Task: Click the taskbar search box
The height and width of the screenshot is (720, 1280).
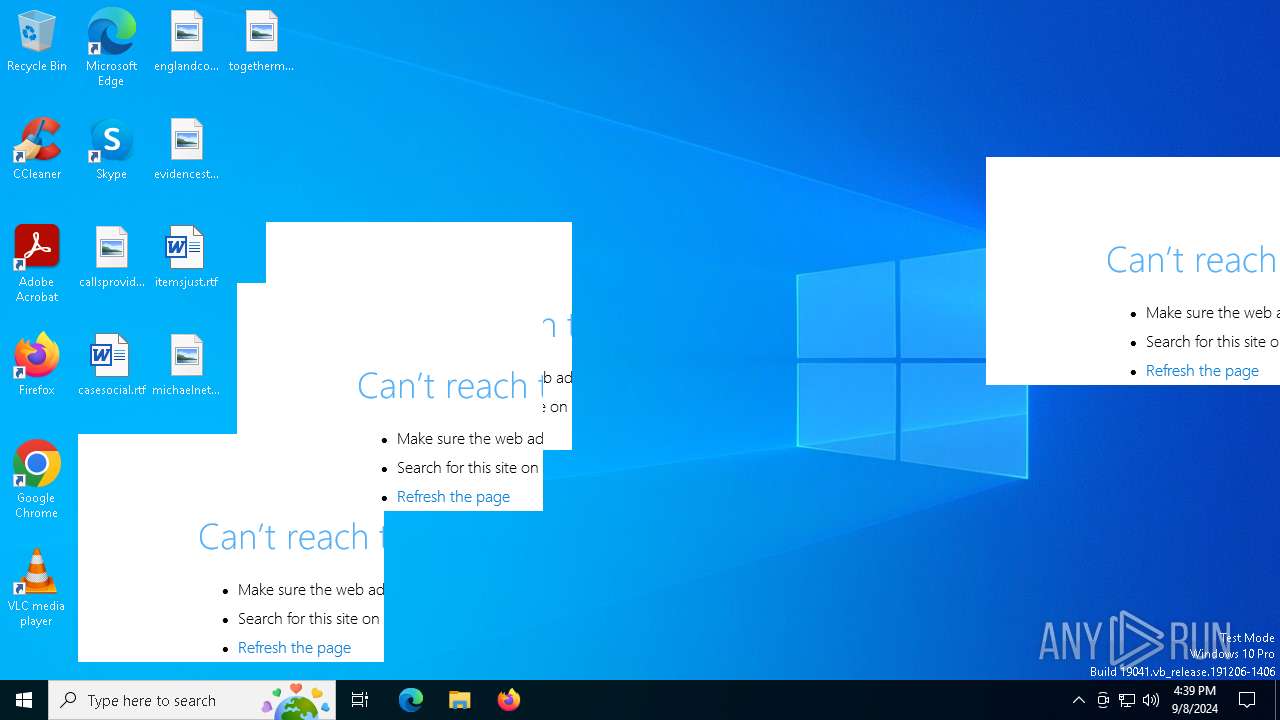Action: tap(192, 700)
